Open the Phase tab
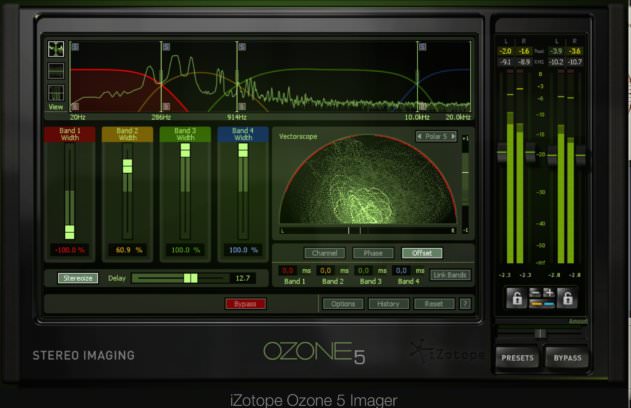 coord(373,253)
